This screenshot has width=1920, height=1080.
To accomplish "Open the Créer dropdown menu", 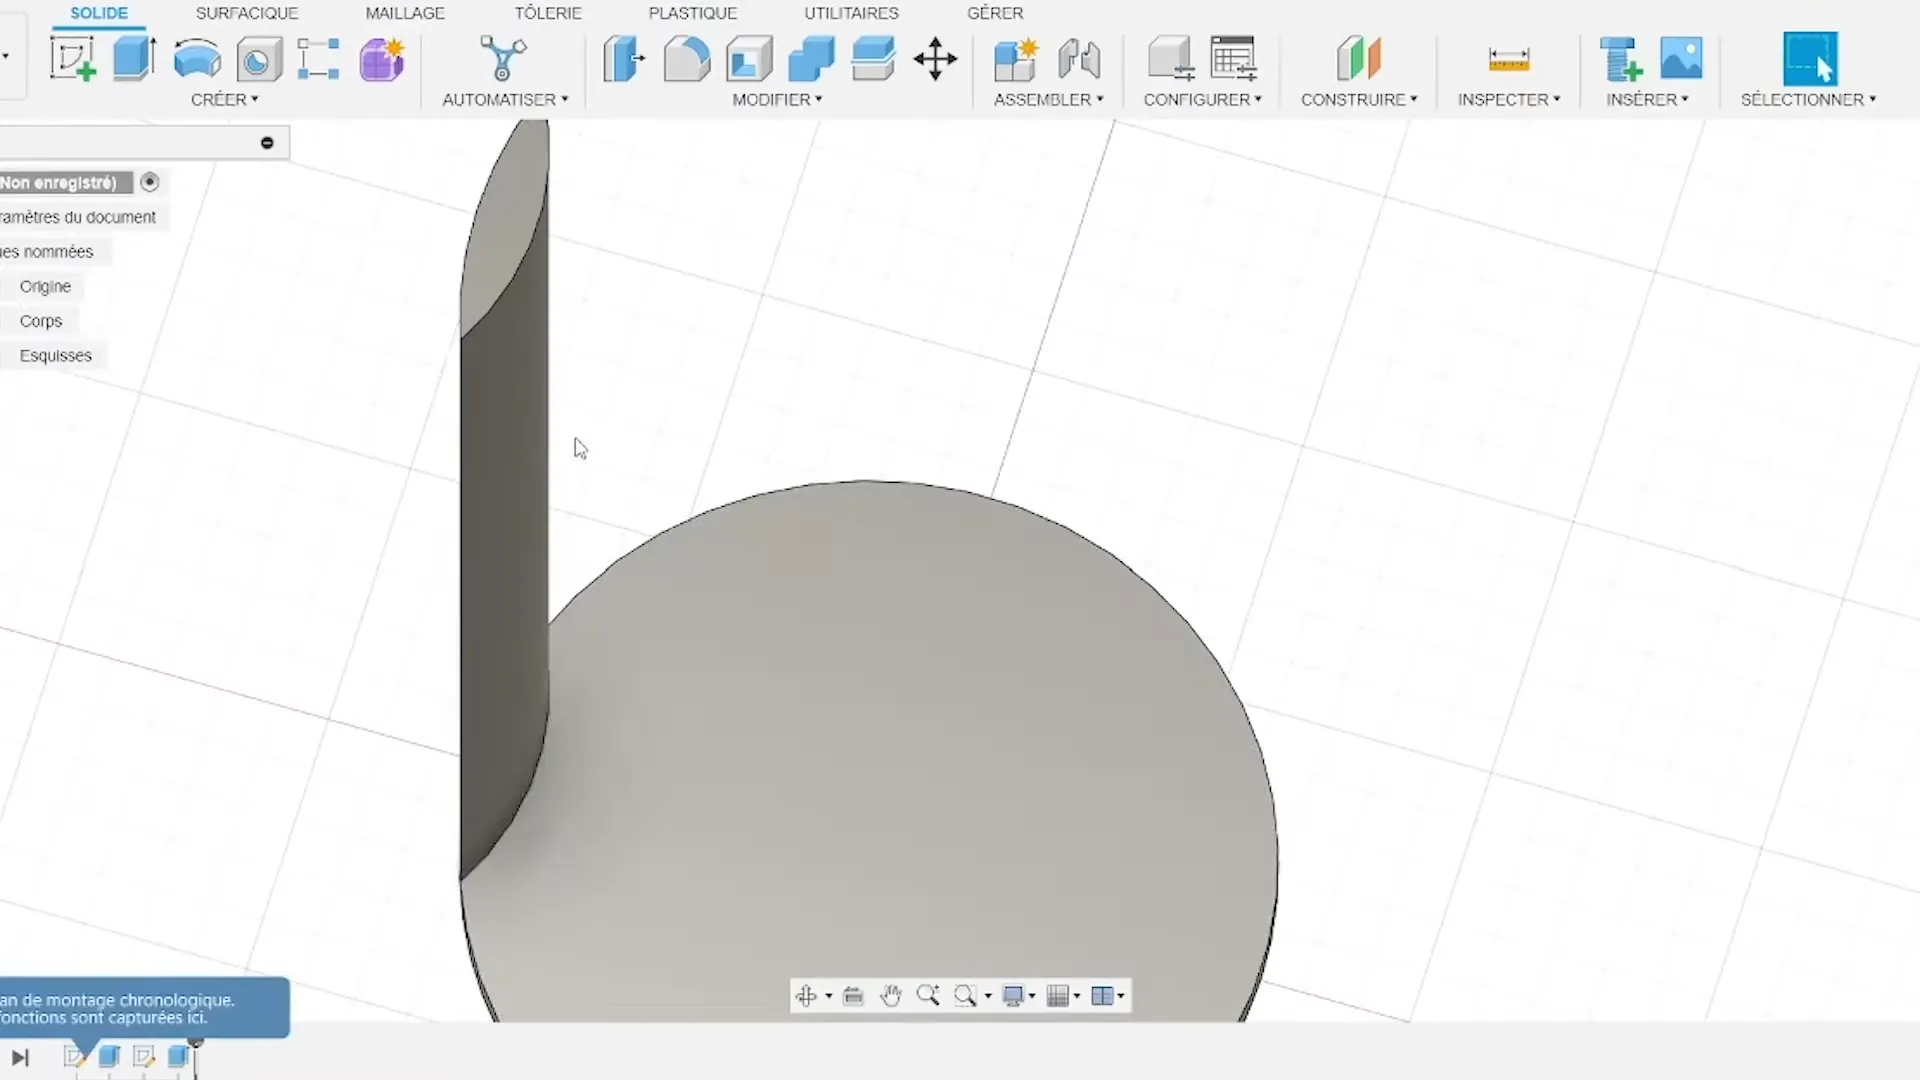I will [225, 99].
